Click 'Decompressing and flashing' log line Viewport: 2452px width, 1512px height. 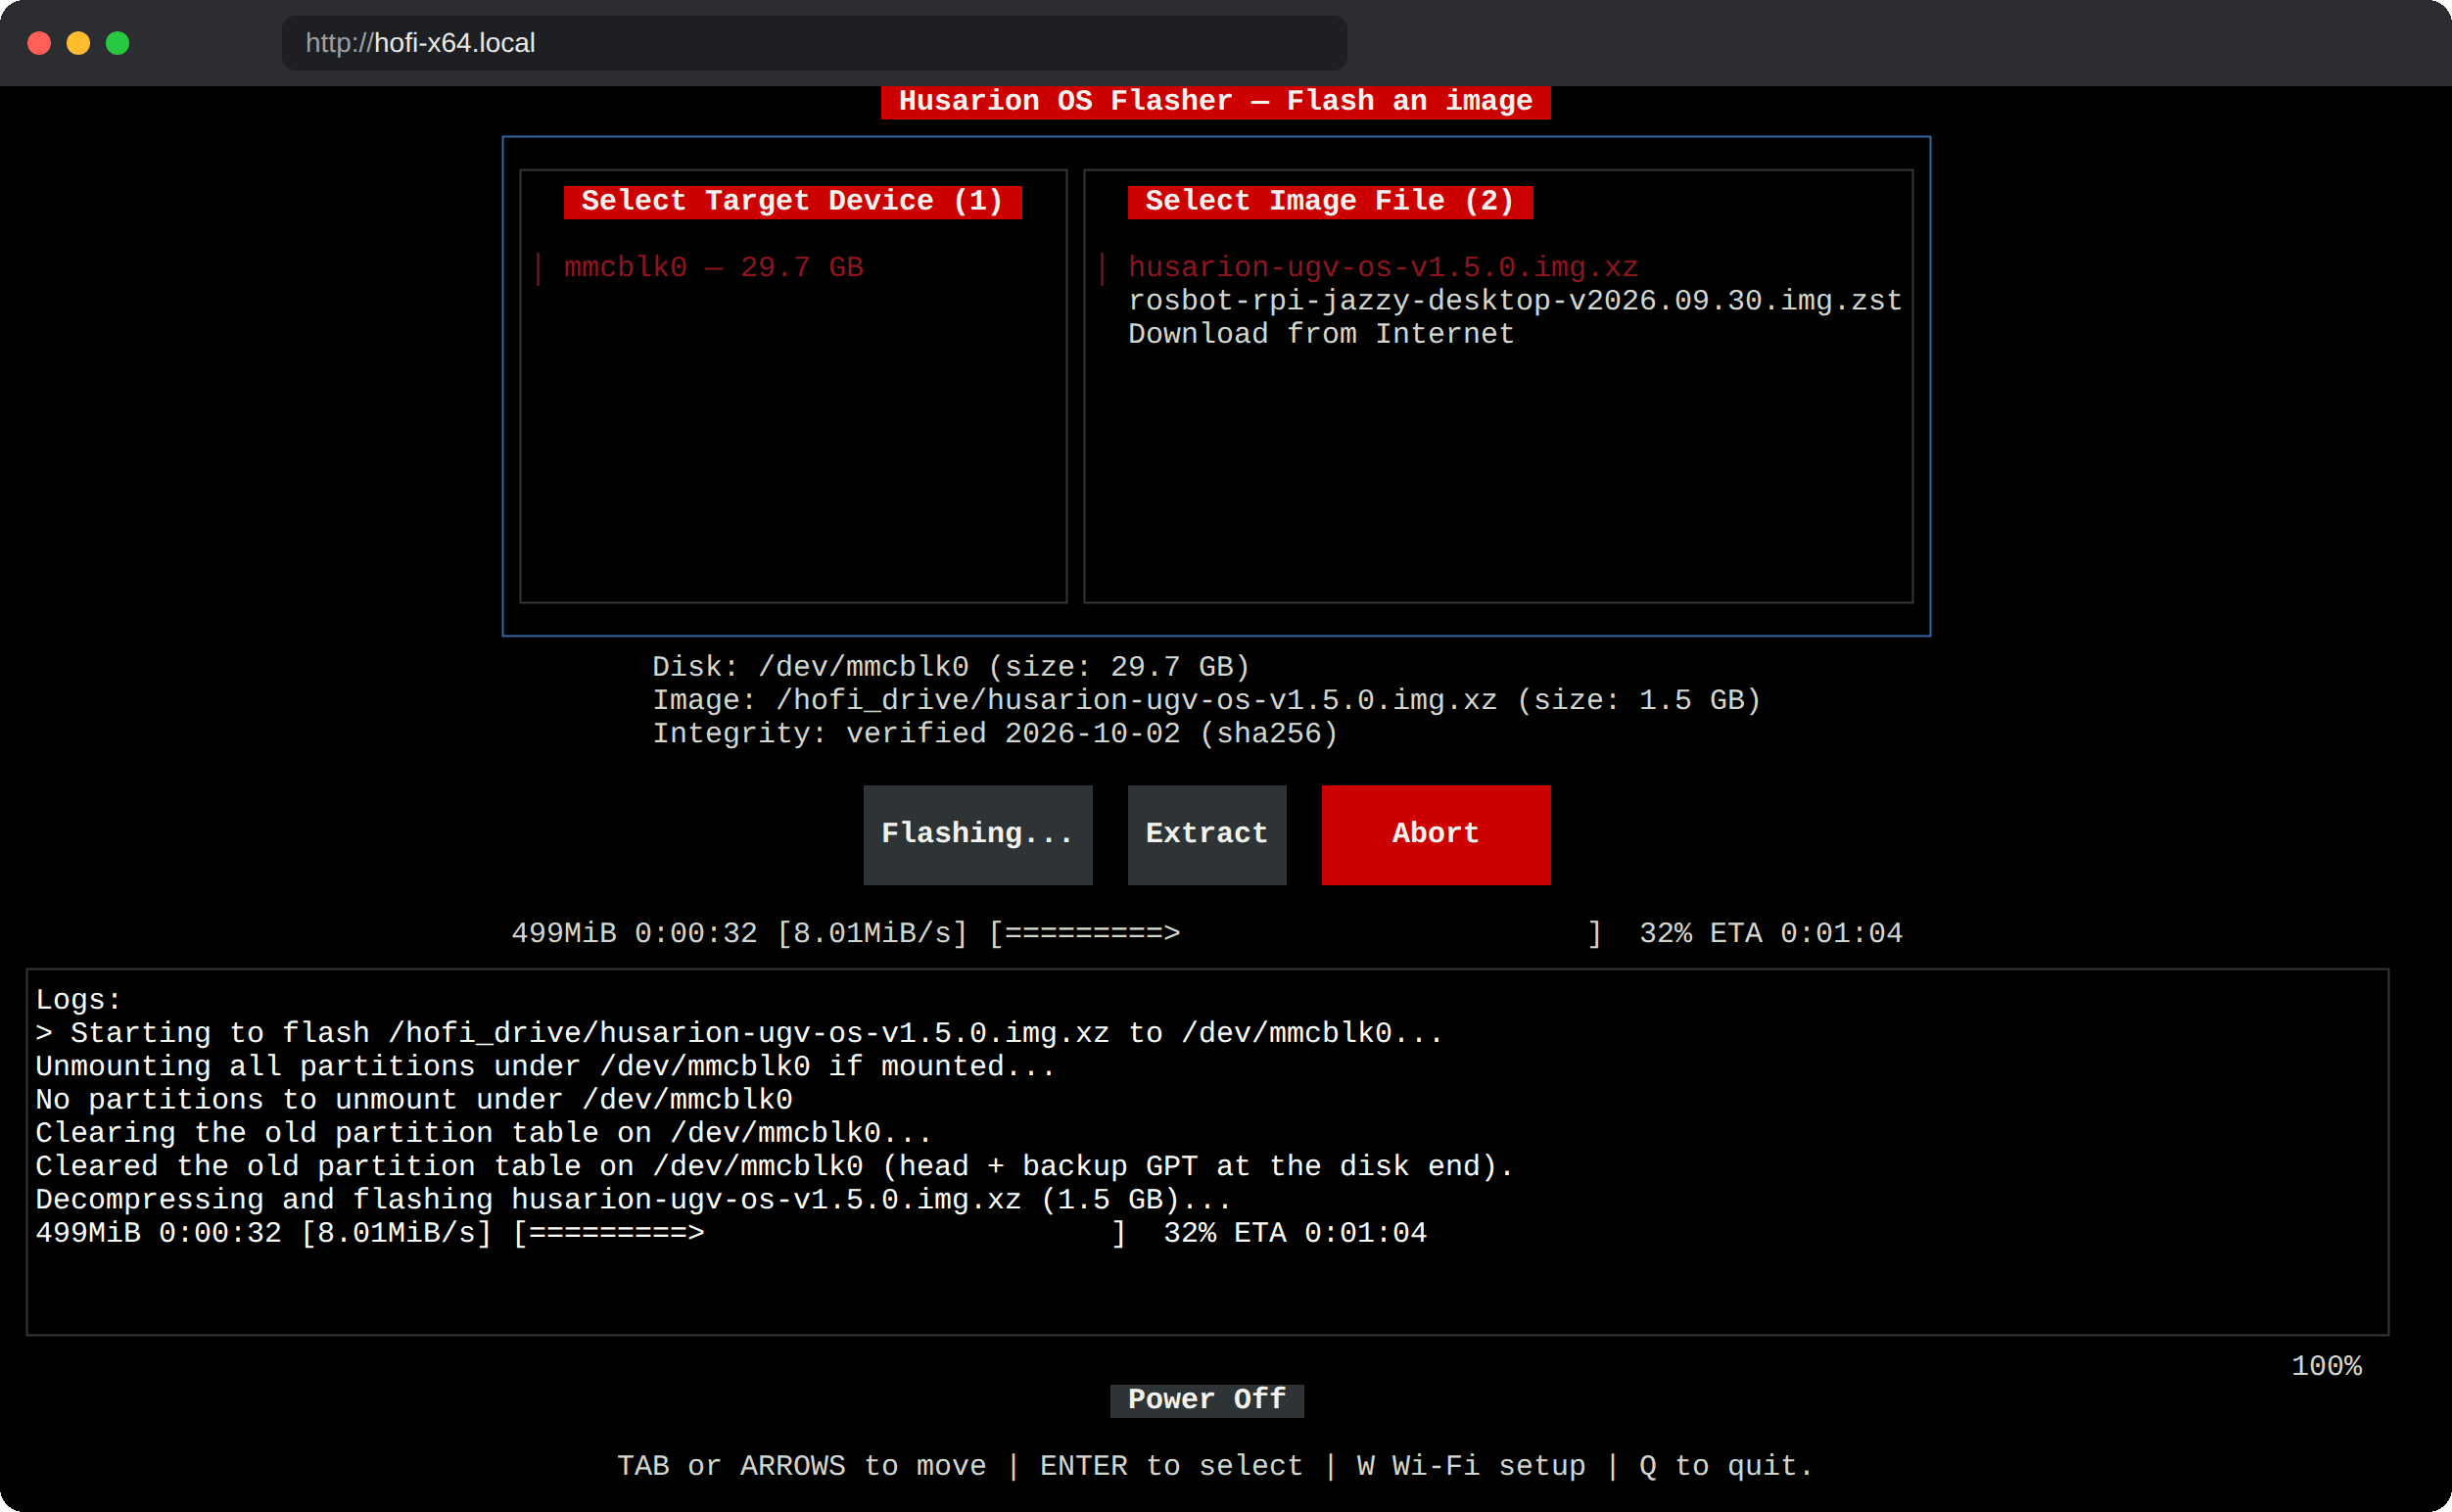click(633, 1200)
